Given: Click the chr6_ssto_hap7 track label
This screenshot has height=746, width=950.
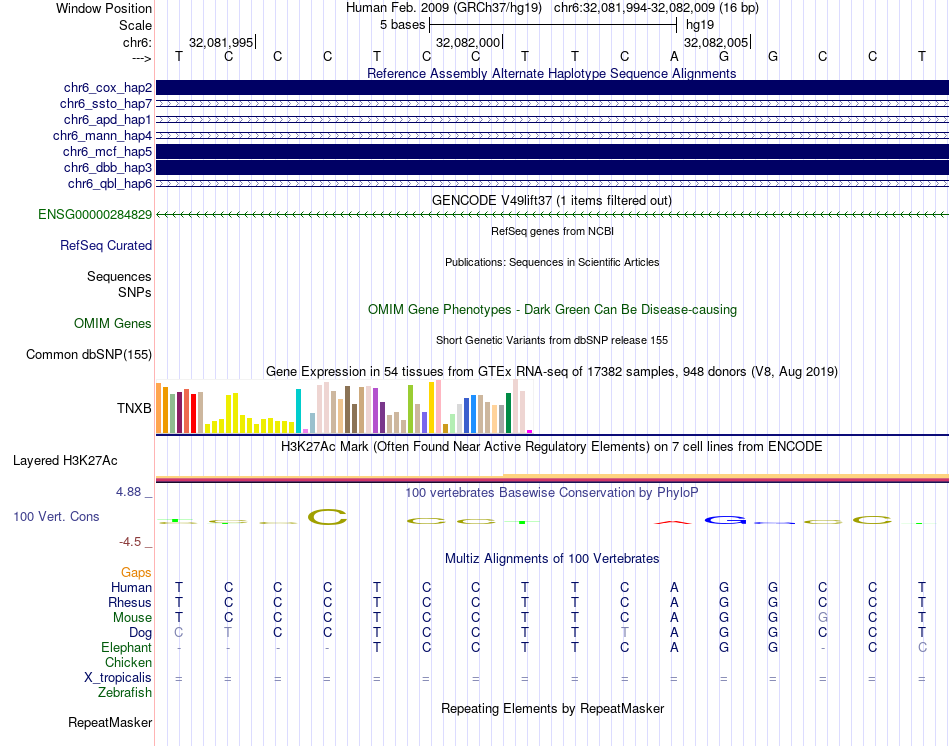Looking at the screenshot, I should pyautogui.click(x=106, y=104).
